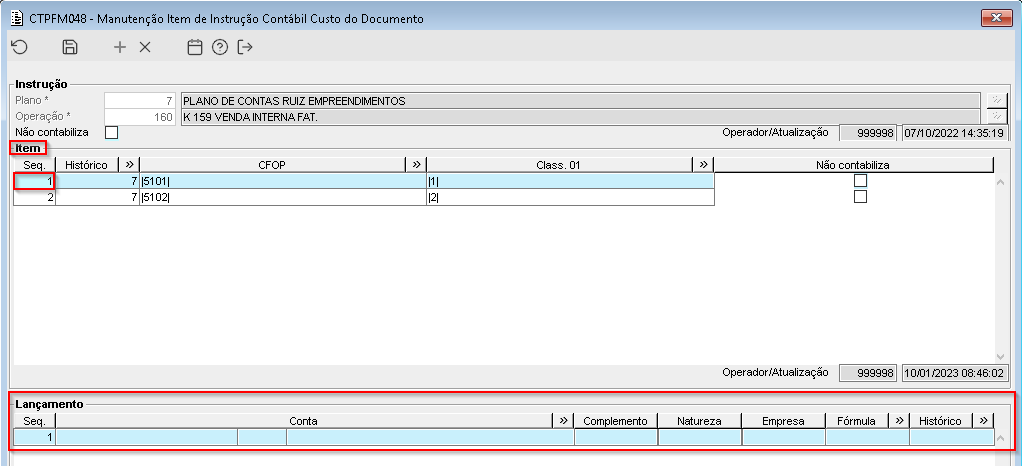Click the empty Empresa cell in Lançamento row 1
This screenshot has height=466, width=1022.
[783, 437]
